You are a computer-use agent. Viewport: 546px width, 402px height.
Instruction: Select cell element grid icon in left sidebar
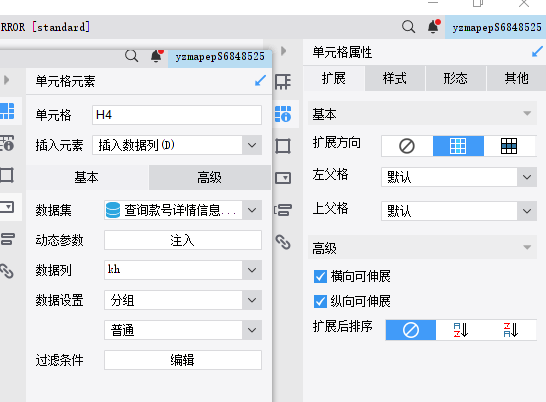click(7, 111)
